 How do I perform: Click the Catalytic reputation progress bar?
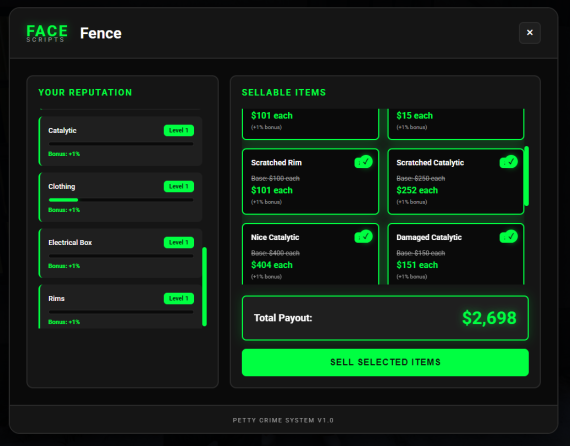pyautogui.click(x=121, y=144)
